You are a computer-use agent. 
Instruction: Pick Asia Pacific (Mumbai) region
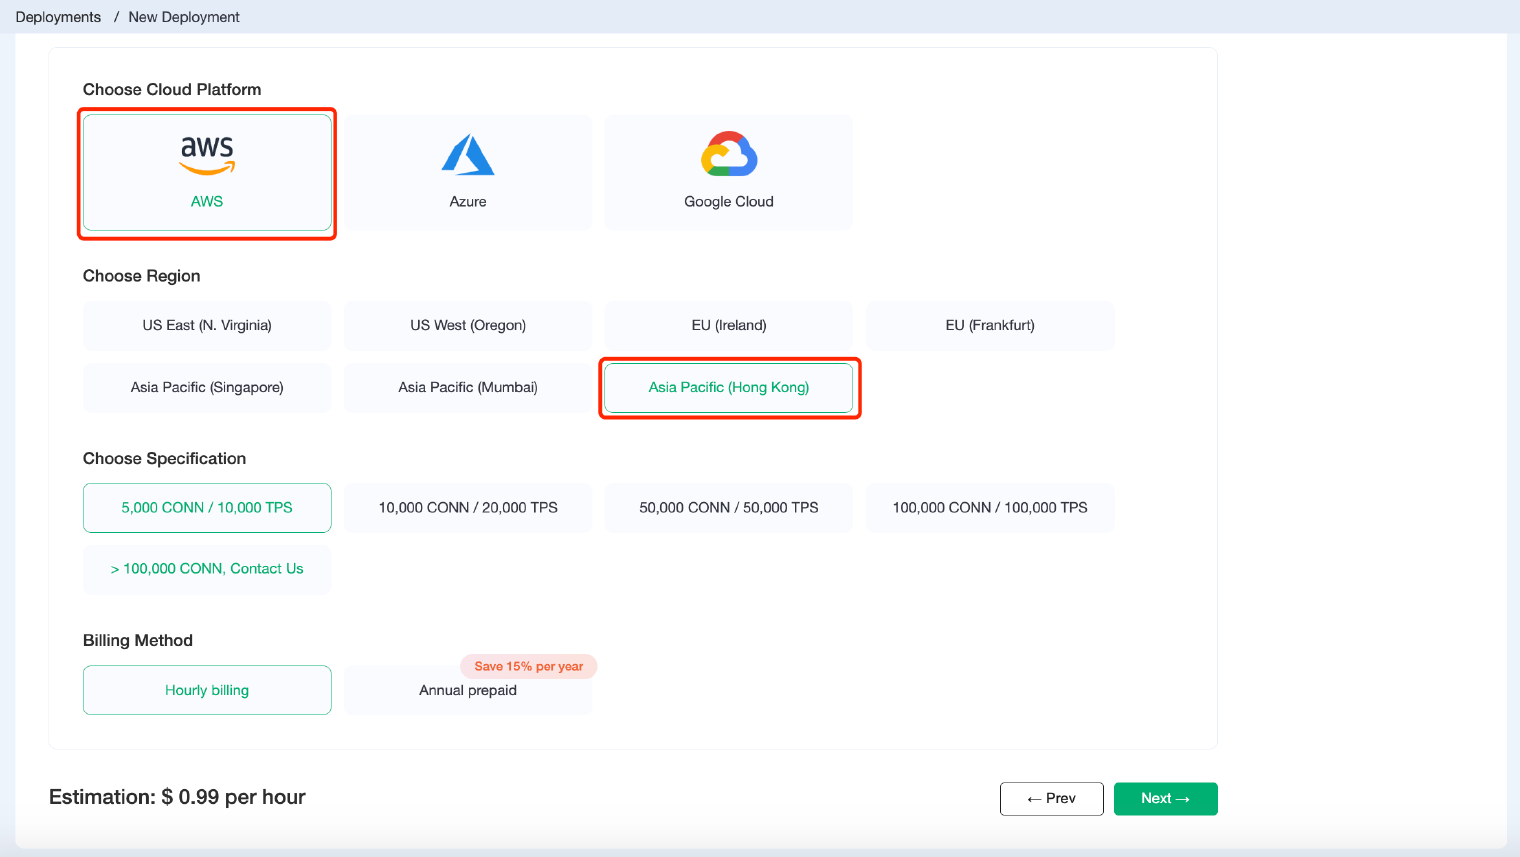468,387
